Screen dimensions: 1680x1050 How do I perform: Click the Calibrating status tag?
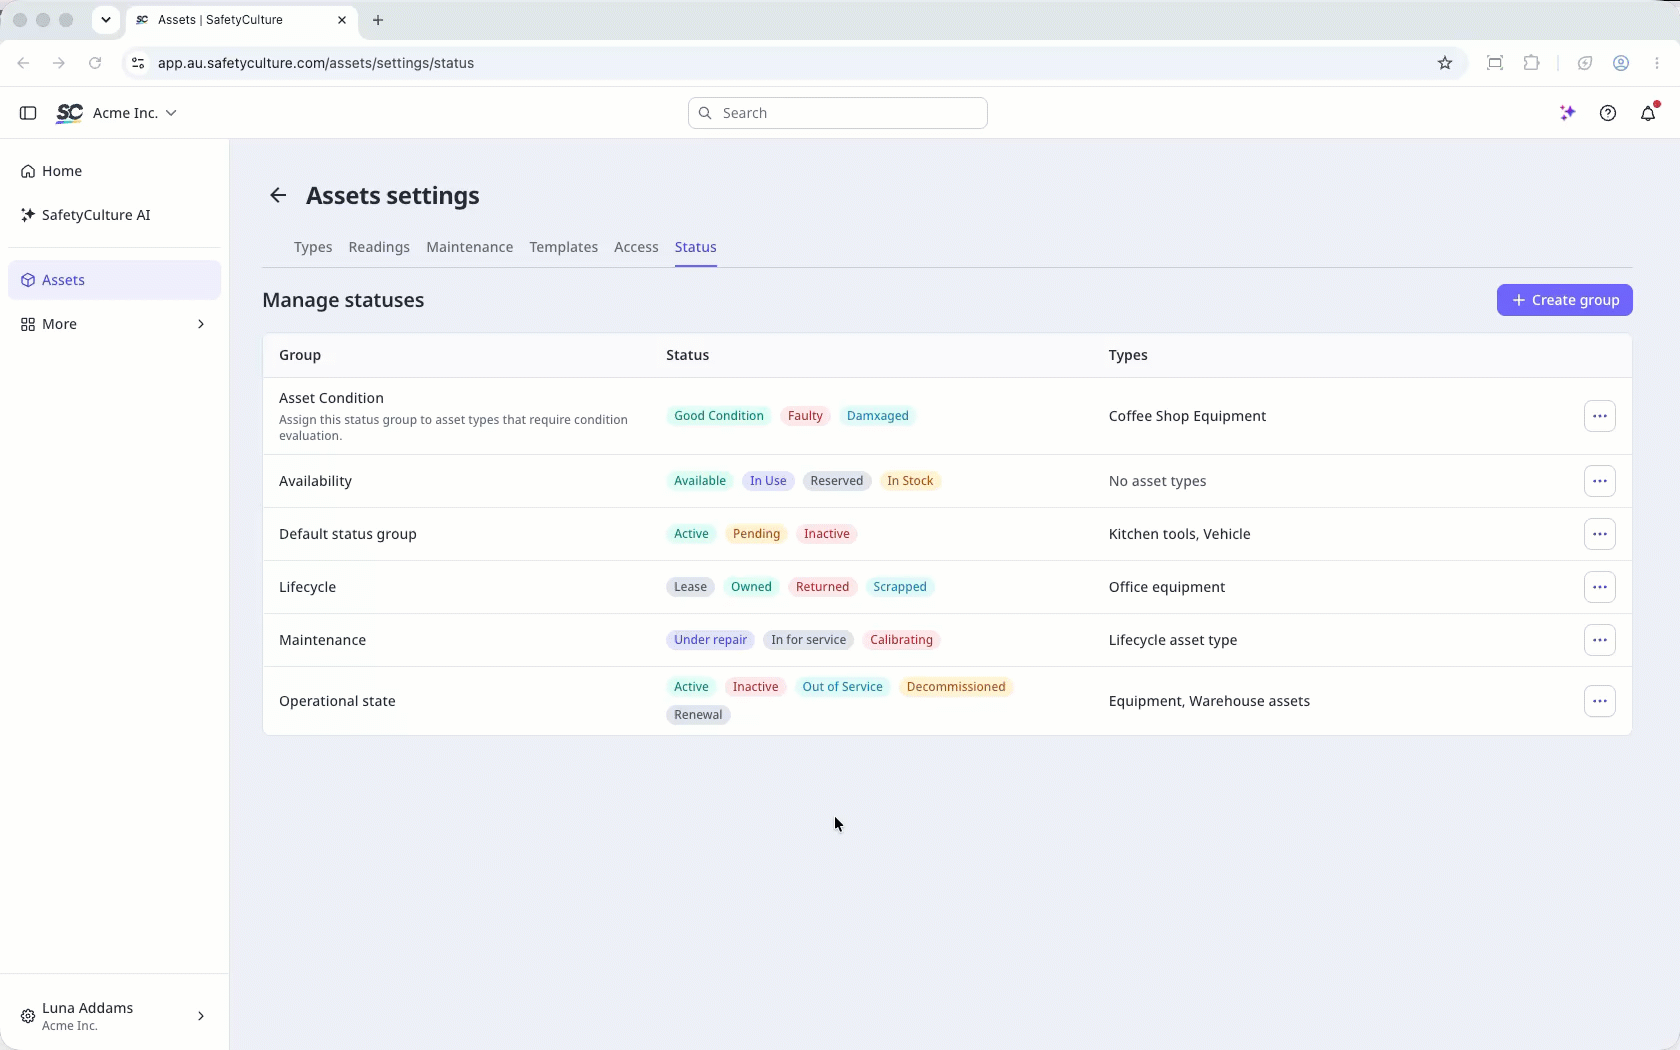tap(901, 640)
